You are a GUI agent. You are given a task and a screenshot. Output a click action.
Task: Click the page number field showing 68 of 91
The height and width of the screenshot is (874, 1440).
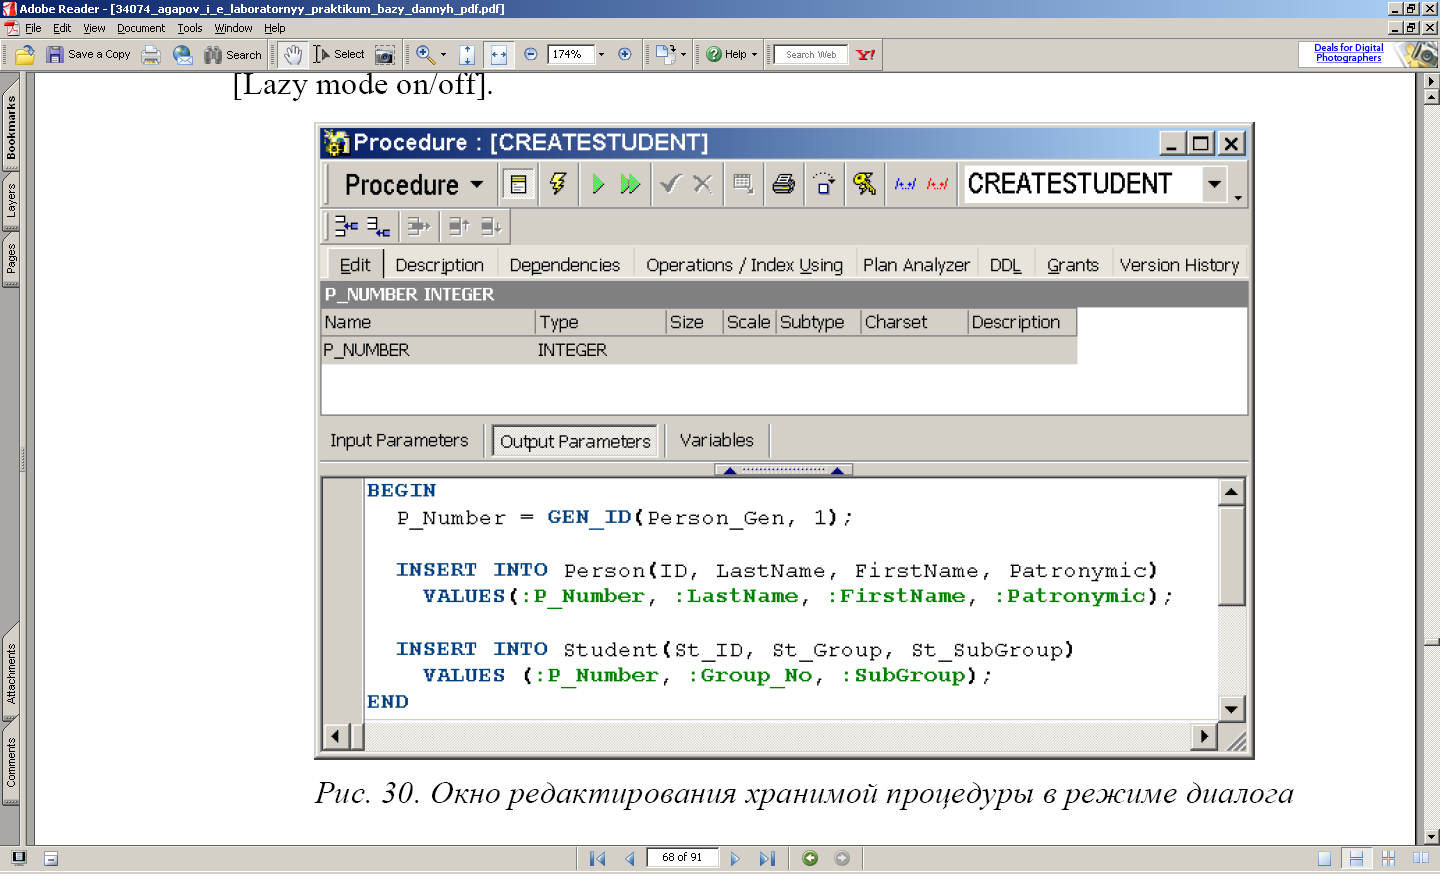click(x=682, y=858)
